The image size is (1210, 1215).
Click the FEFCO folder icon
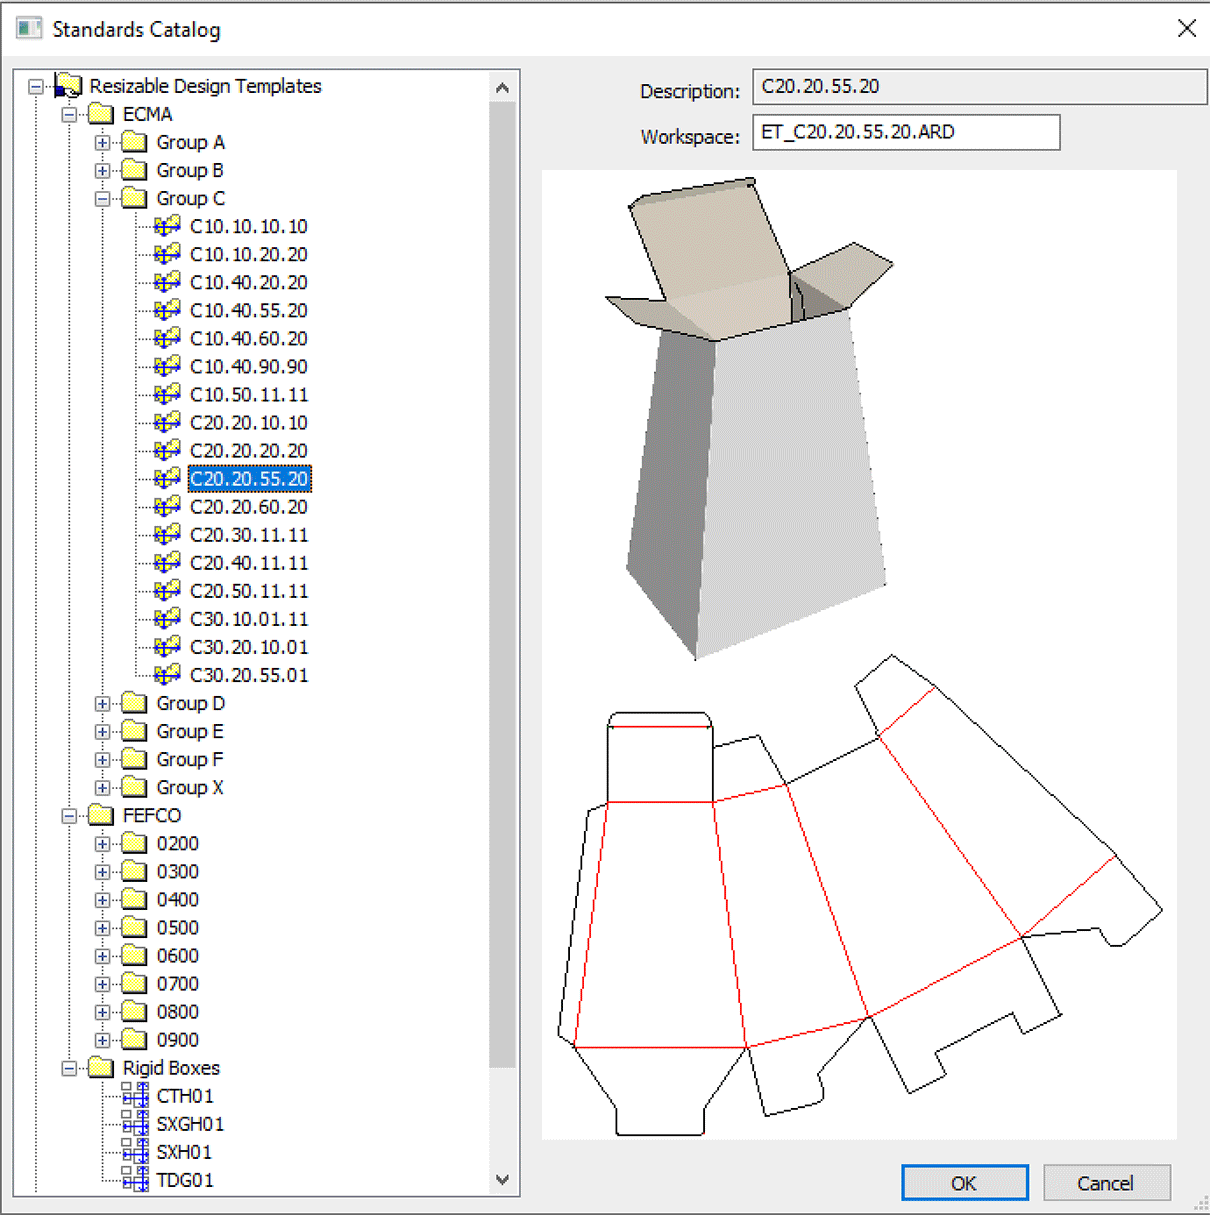101,815
